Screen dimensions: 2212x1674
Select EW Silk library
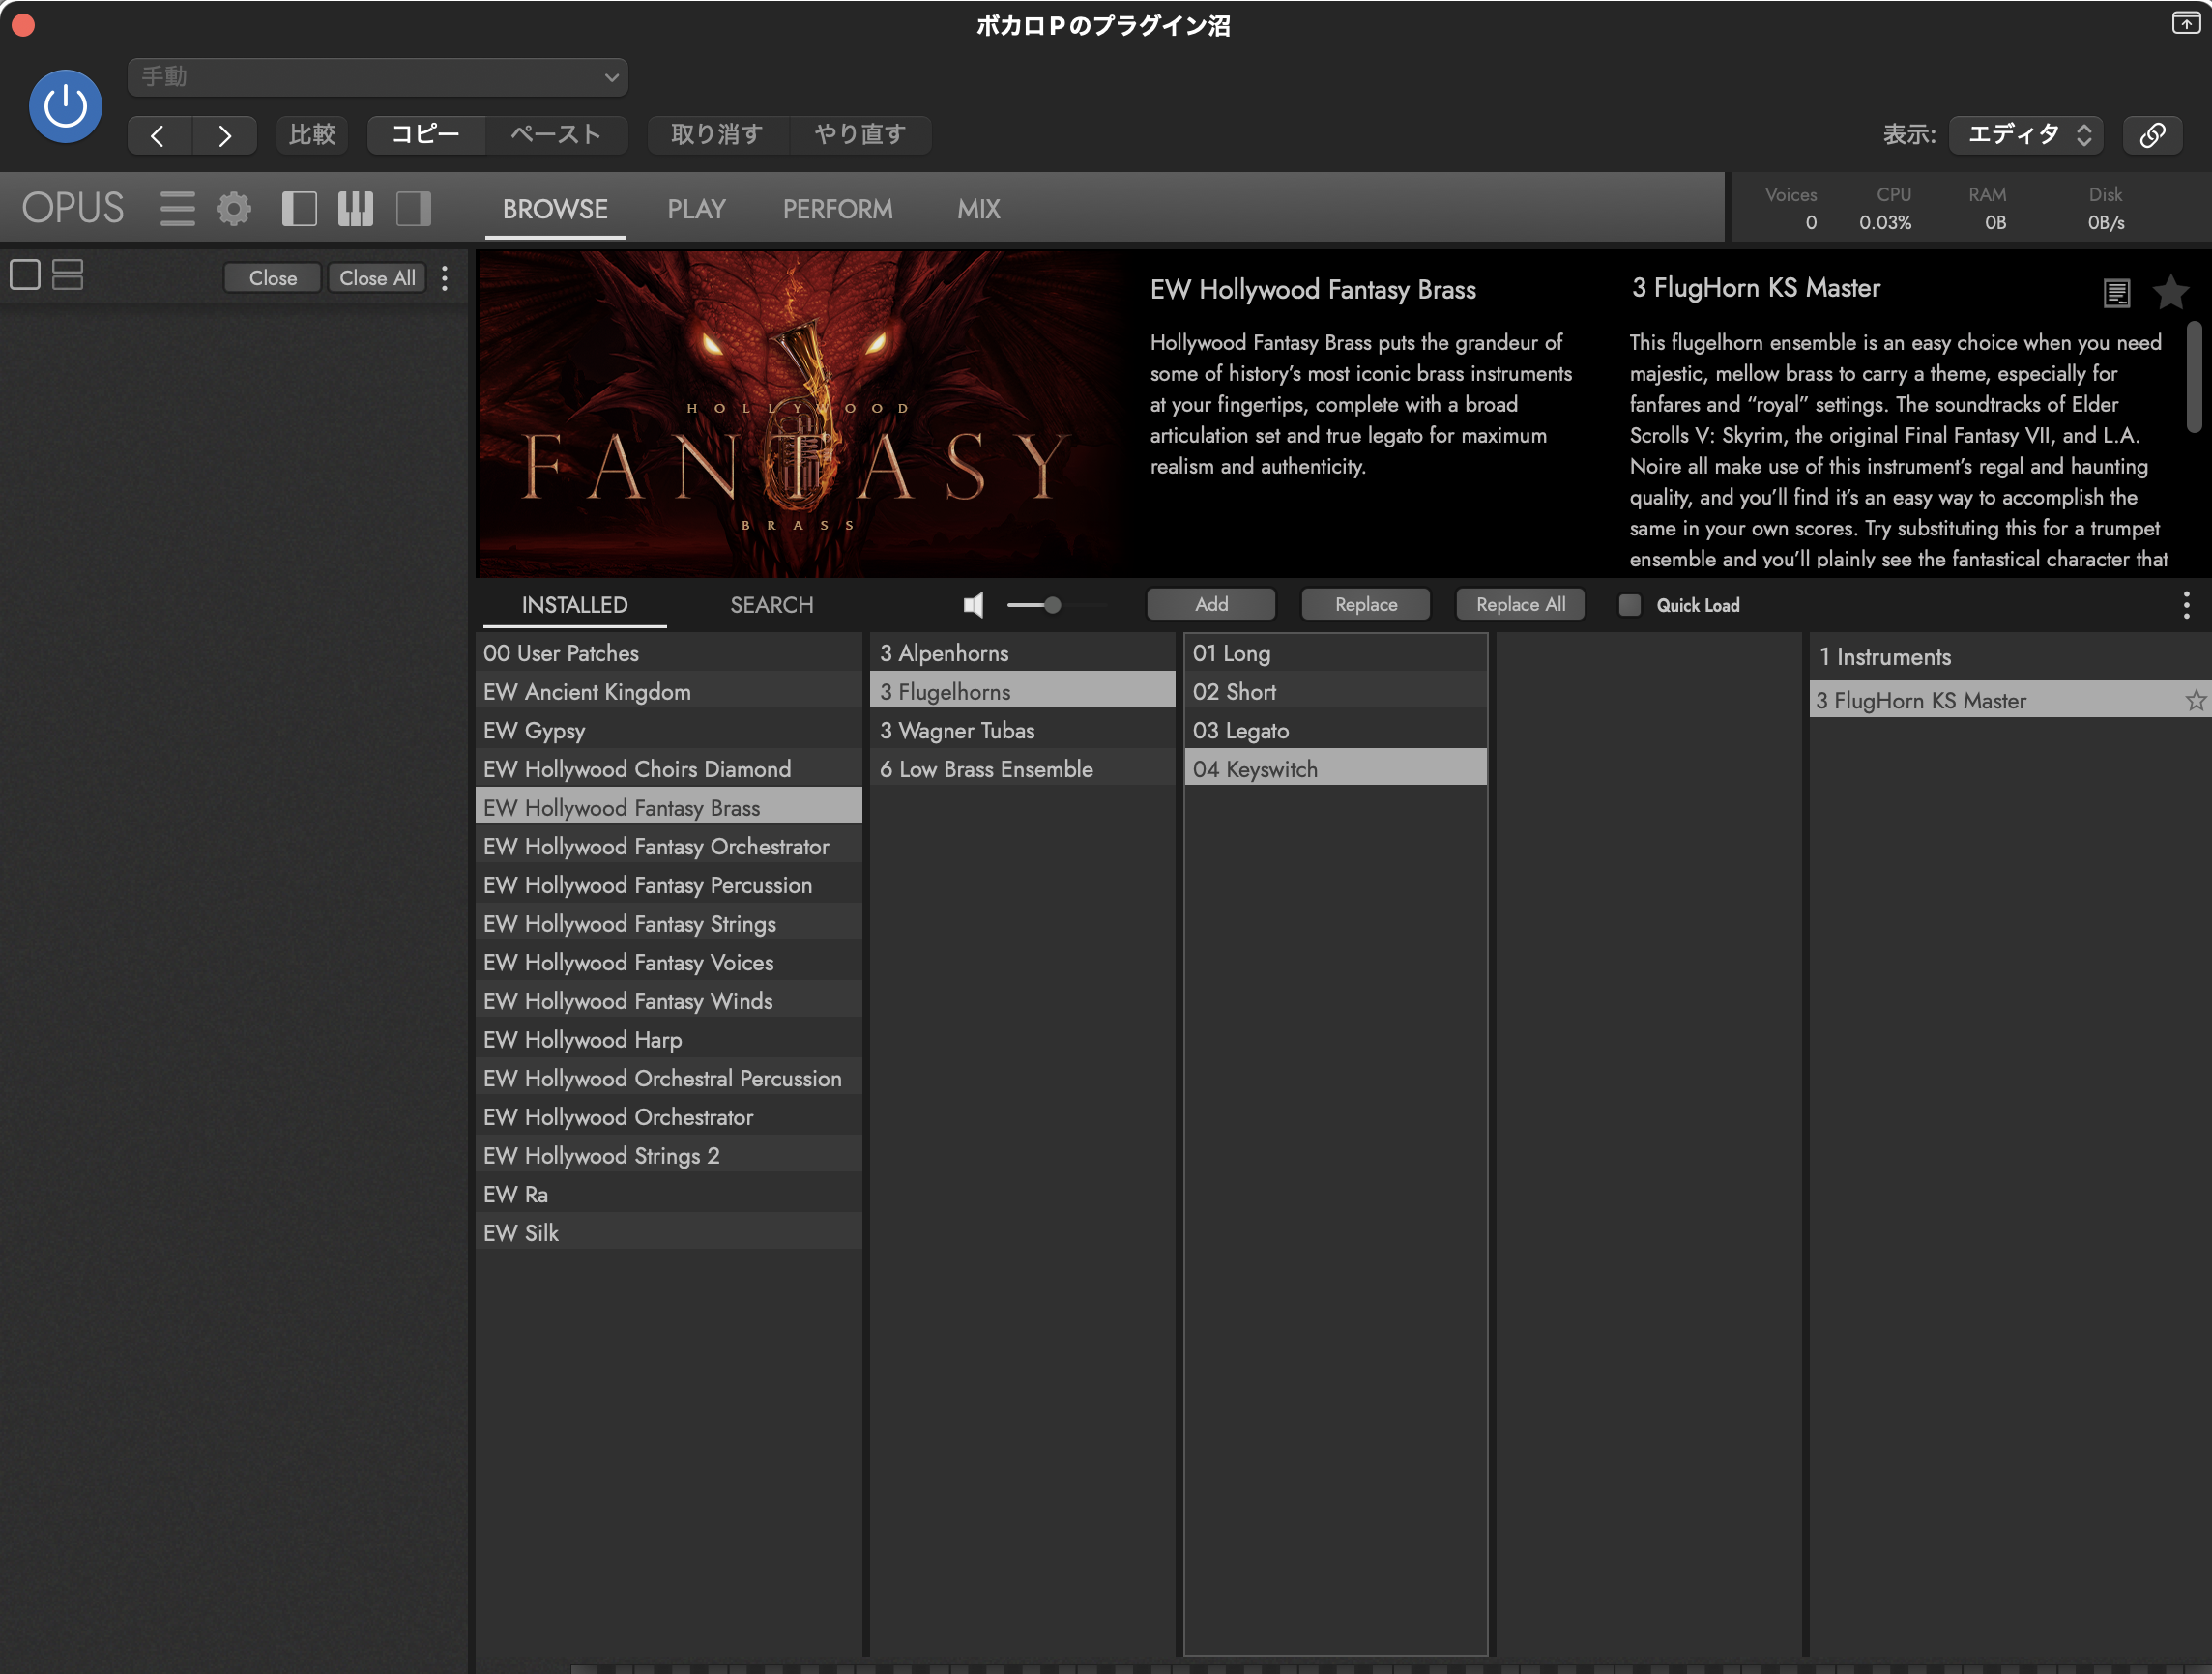(x=669, y=1233)
